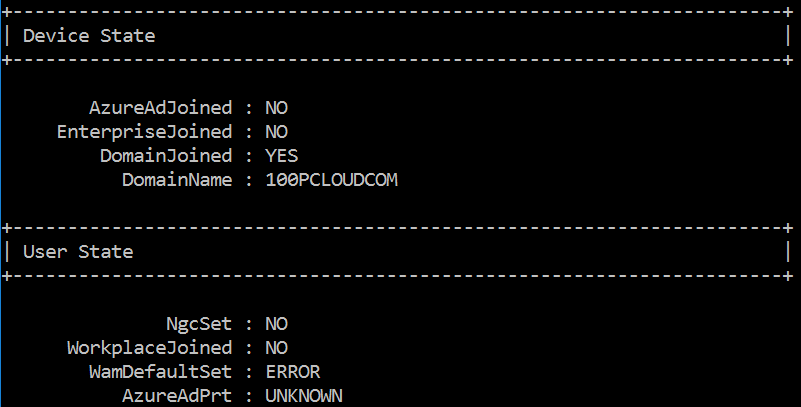Click the NO value beside EnterpriseJoined

tap(276, 132)
